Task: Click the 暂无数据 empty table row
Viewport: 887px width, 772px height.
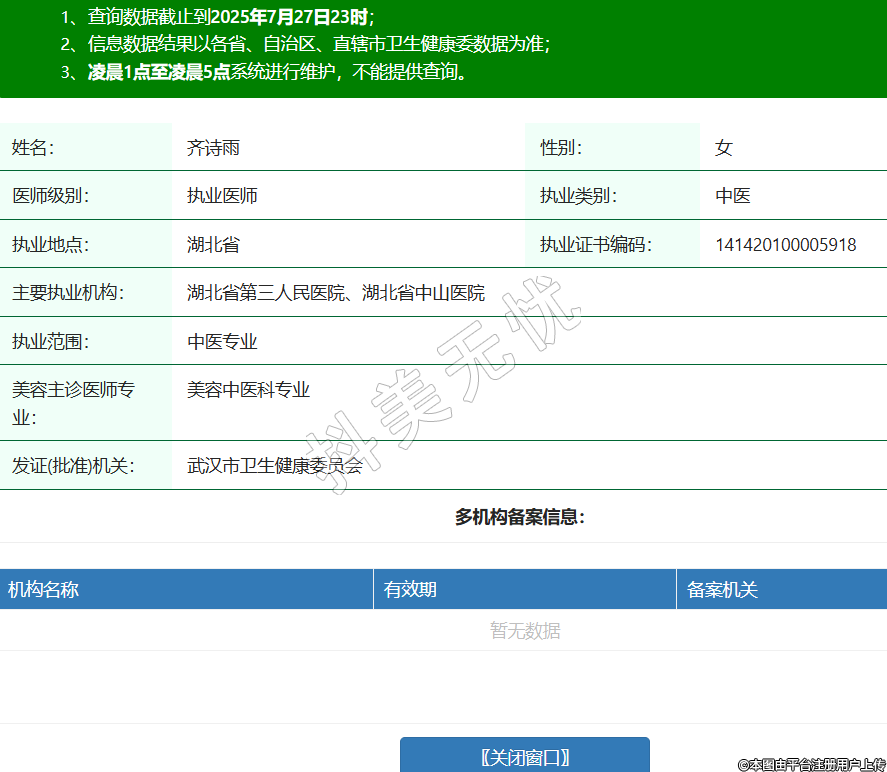Action: [525, 631]
